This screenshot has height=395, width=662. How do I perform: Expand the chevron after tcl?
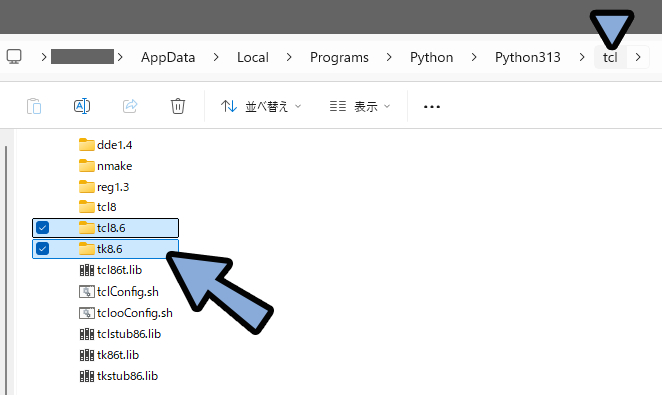point(638,57)
